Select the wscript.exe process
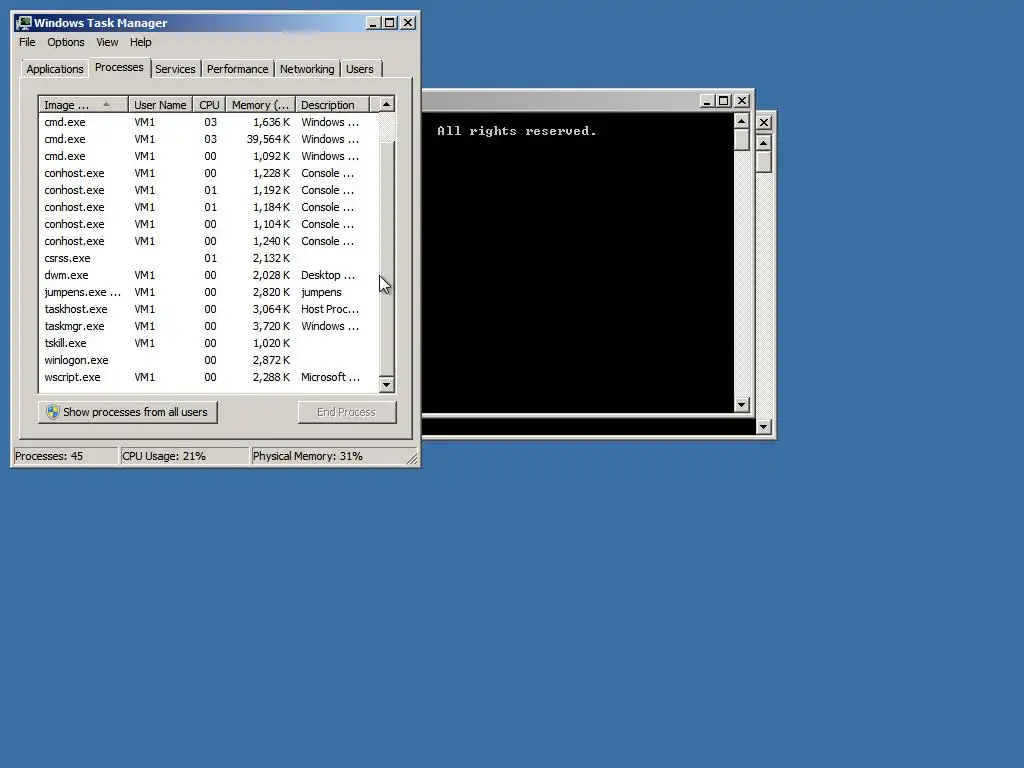The width and height of the screenshot is (1024, 768). coord(208,377)
